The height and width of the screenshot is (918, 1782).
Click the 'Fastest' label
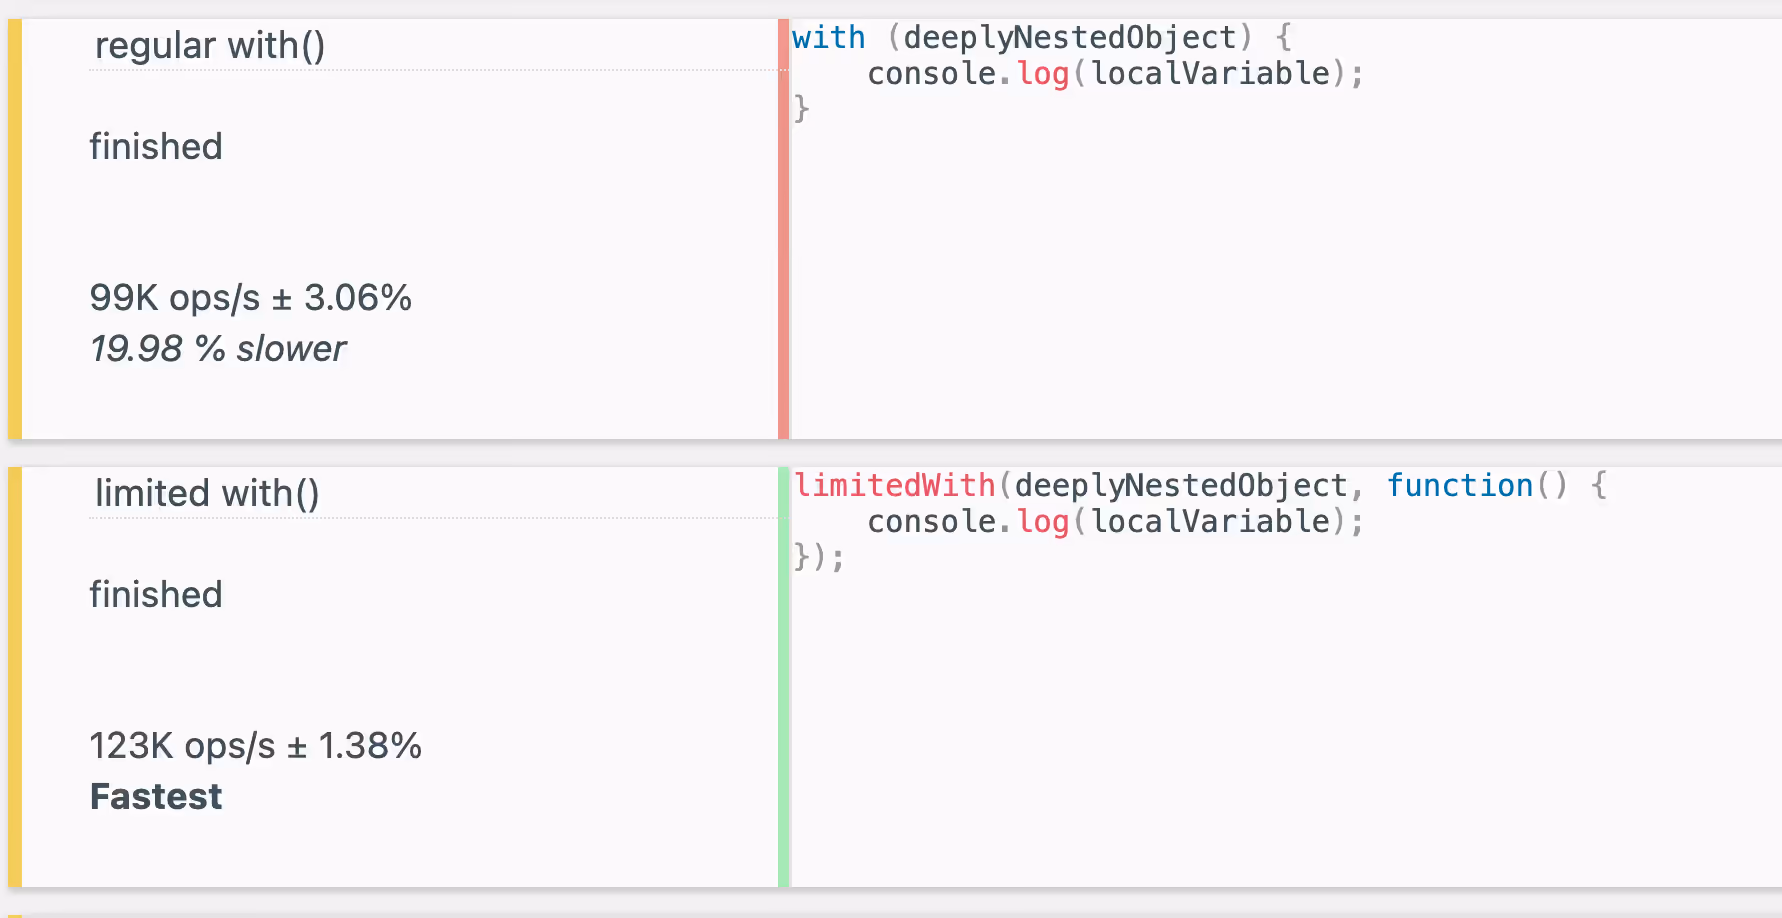(156, 797)
